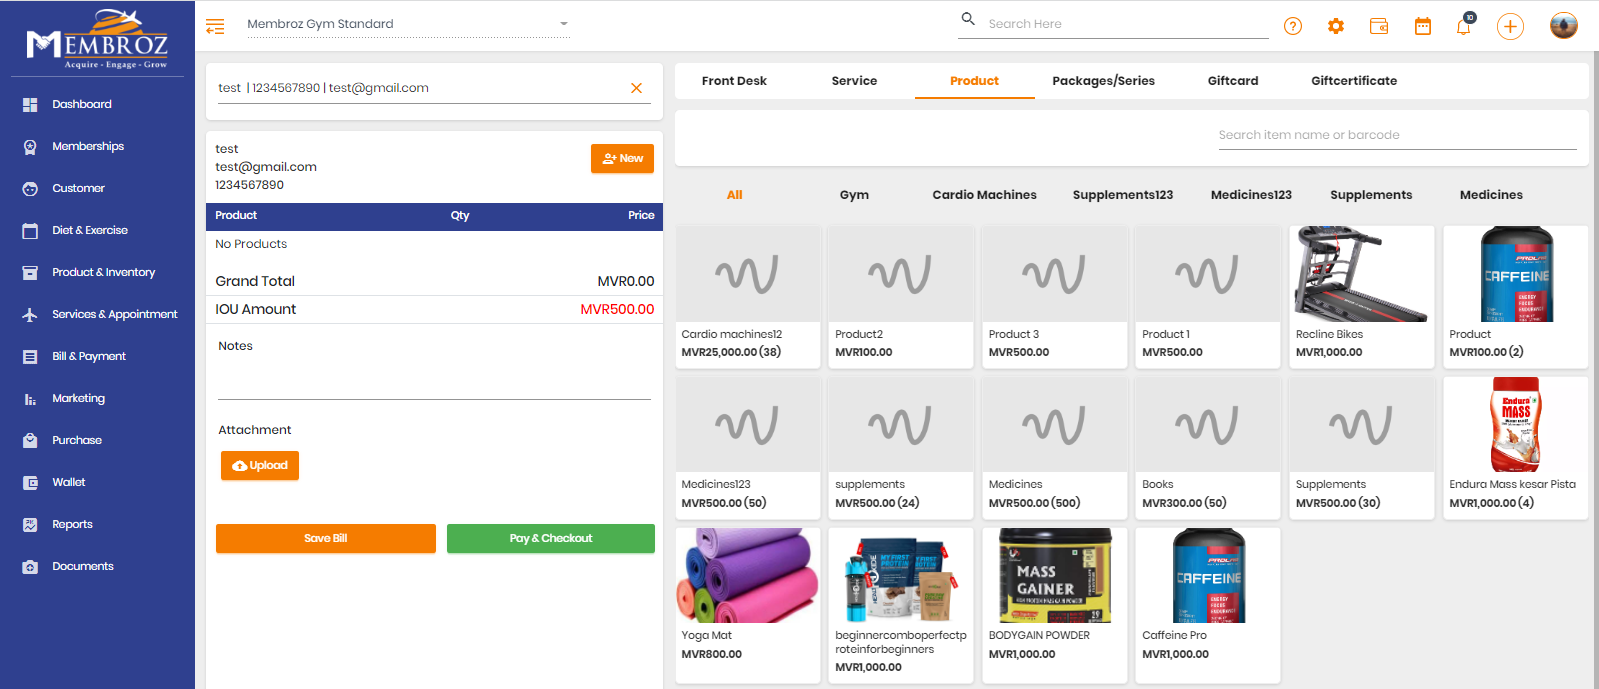View notifications bell icon
Image resolution: width=1599 pixels, height=689 pixels.
click(x=1464, y=27)
